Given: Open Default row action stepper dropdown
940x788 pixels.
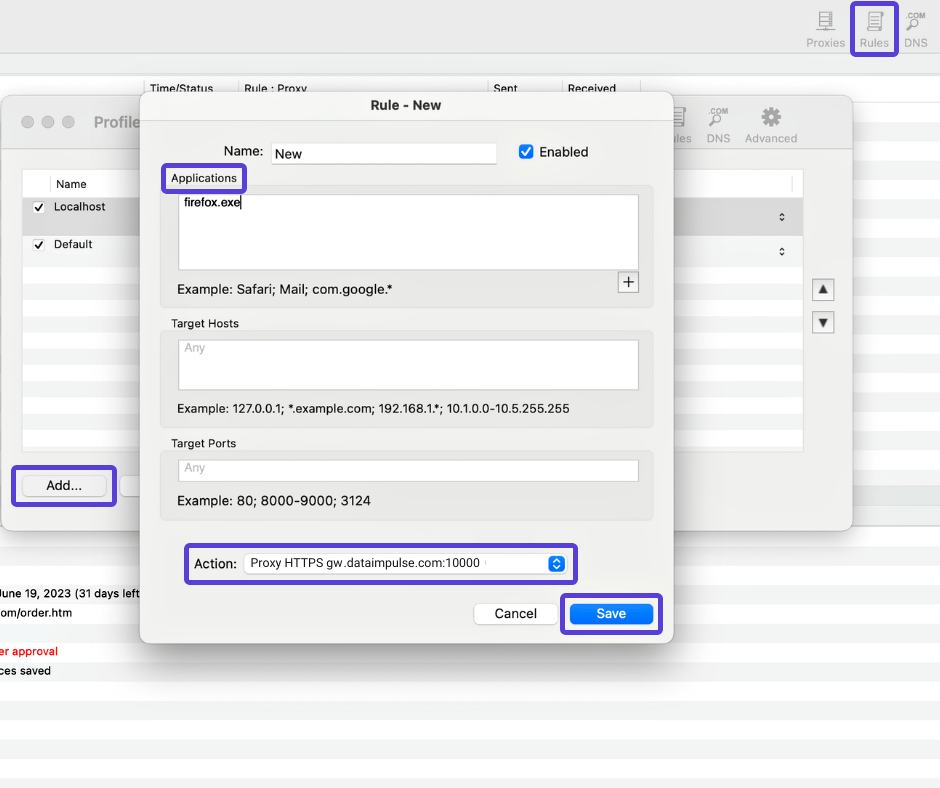Looking at the screenshot, I should [x=782, y=251].
